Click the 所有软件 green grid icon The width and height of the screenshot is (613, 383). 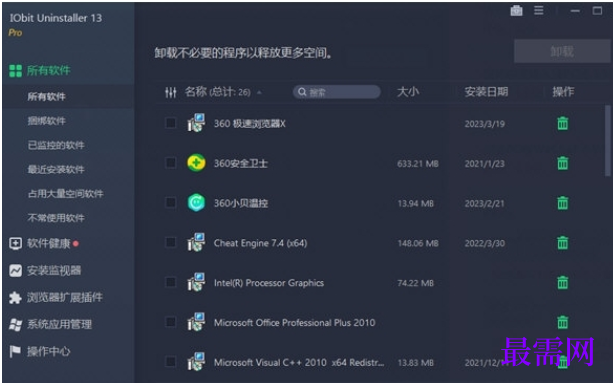point(15,71)
